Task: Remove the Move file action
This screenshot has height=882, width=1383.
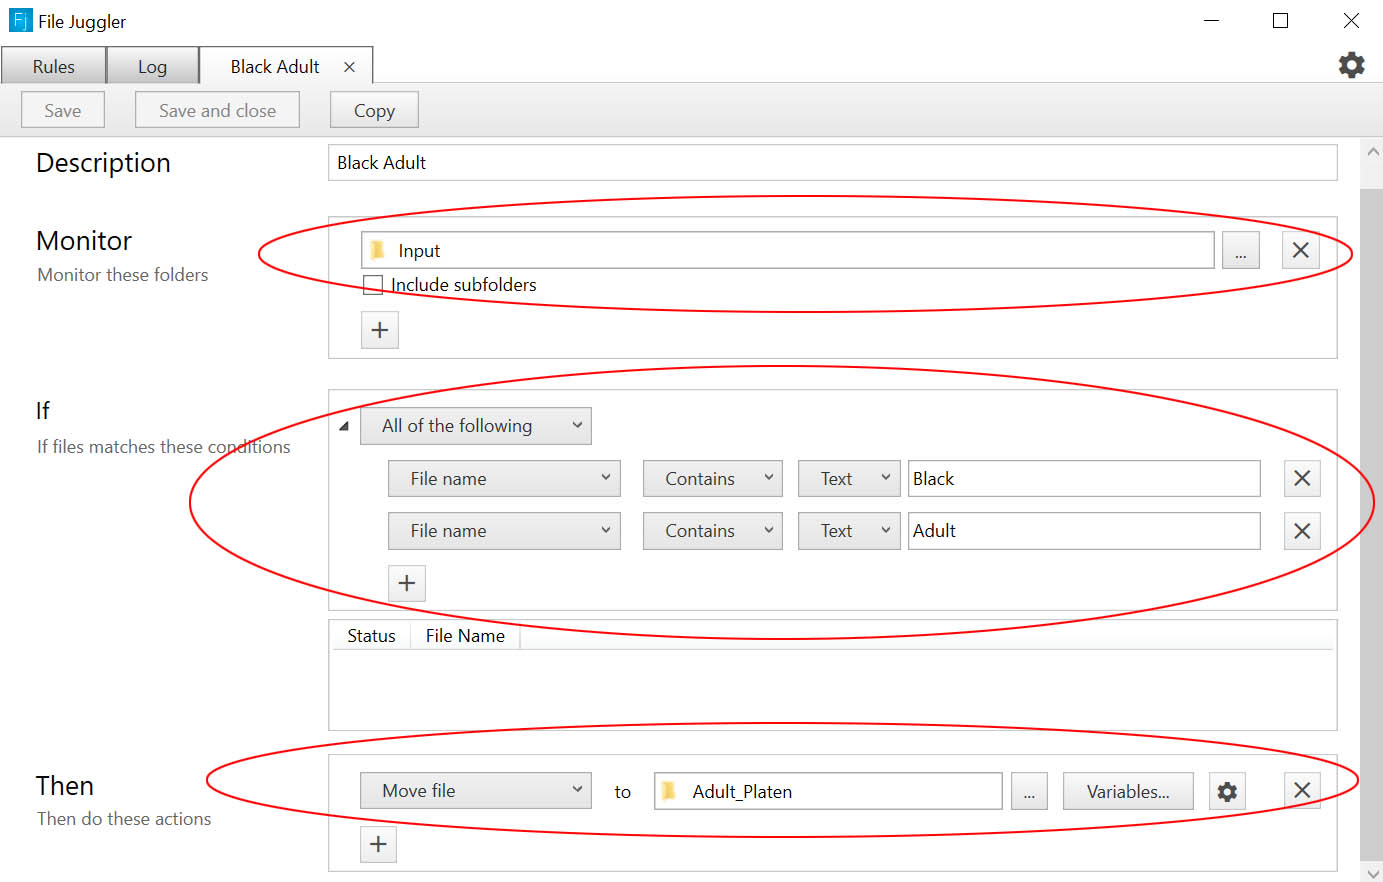Action: [1302, 790]
